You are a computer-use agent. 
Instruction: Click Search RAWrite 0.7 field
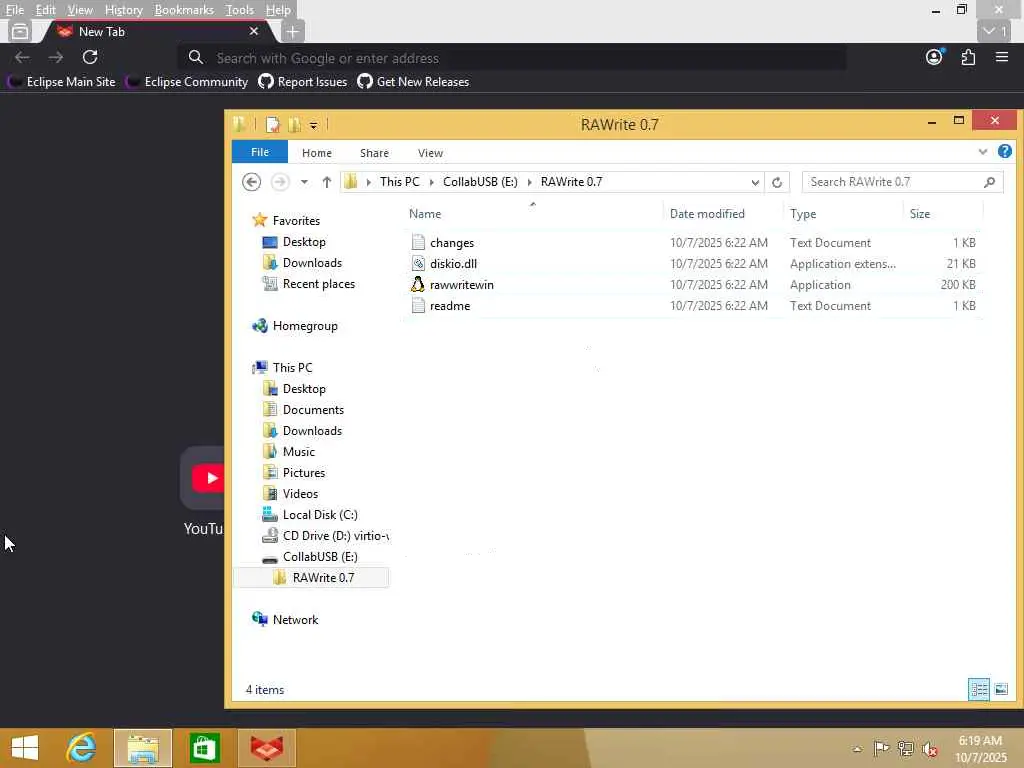[902, 182]
